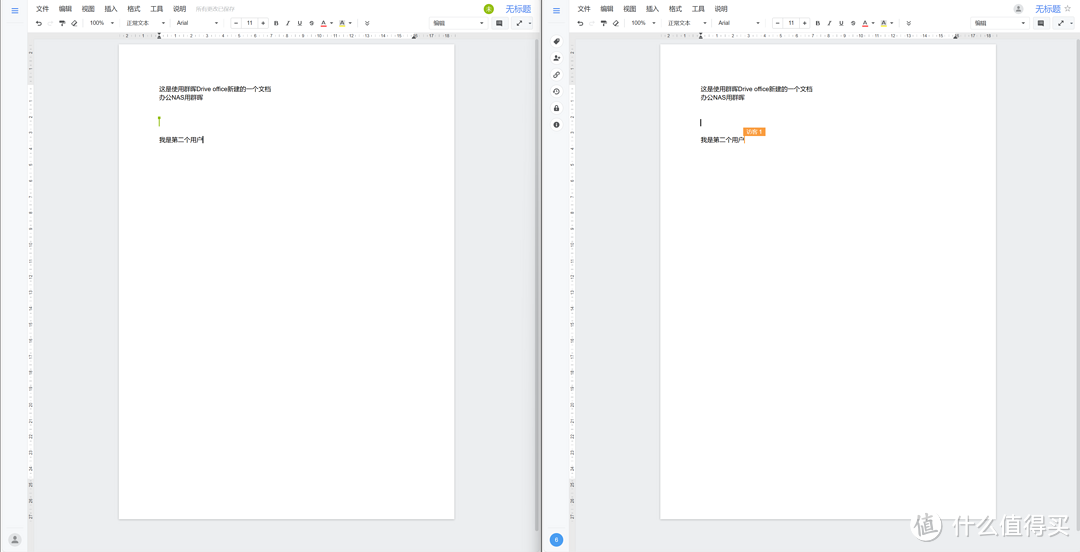The height and width of the screenshot is (552, 1080).
Task: Open the 100% zoom dropdown in left window
Action: 101,23
